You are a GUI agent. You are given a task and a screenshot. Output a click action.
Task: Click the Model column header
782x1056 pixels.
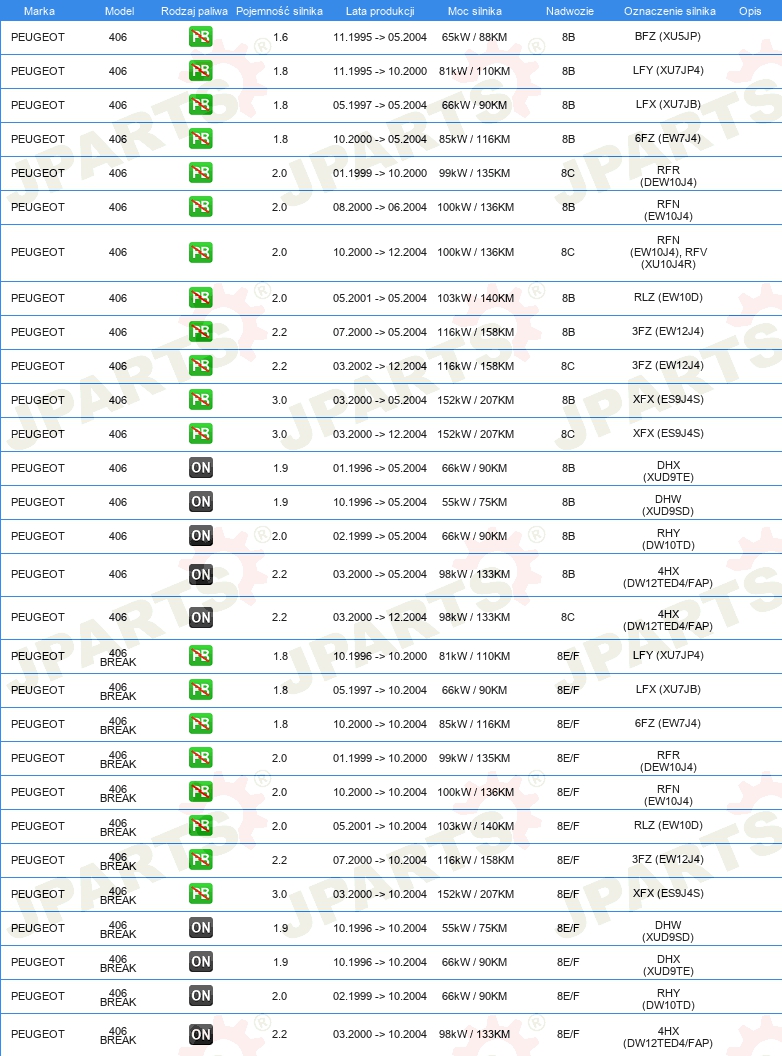pyautogui.click(x=119, y=11)
